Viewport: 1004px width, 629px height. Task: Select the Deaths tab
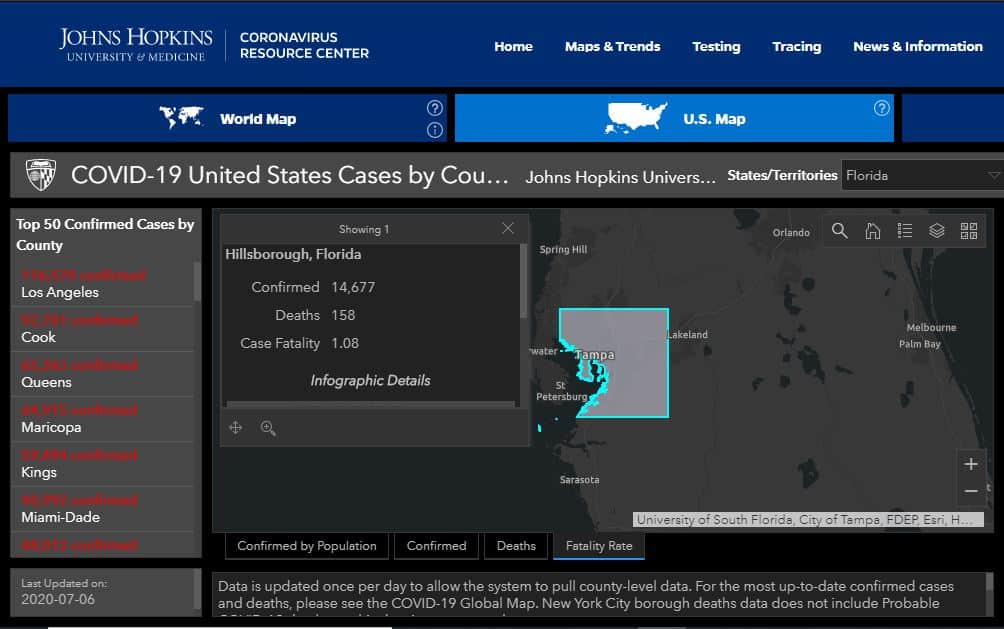click(516, 546)
